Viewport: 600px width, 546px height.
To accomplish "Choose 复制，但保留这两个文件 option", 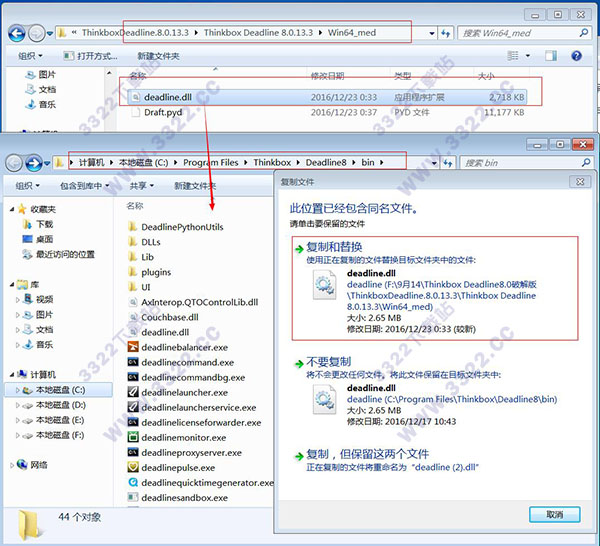I will (435, 461).
